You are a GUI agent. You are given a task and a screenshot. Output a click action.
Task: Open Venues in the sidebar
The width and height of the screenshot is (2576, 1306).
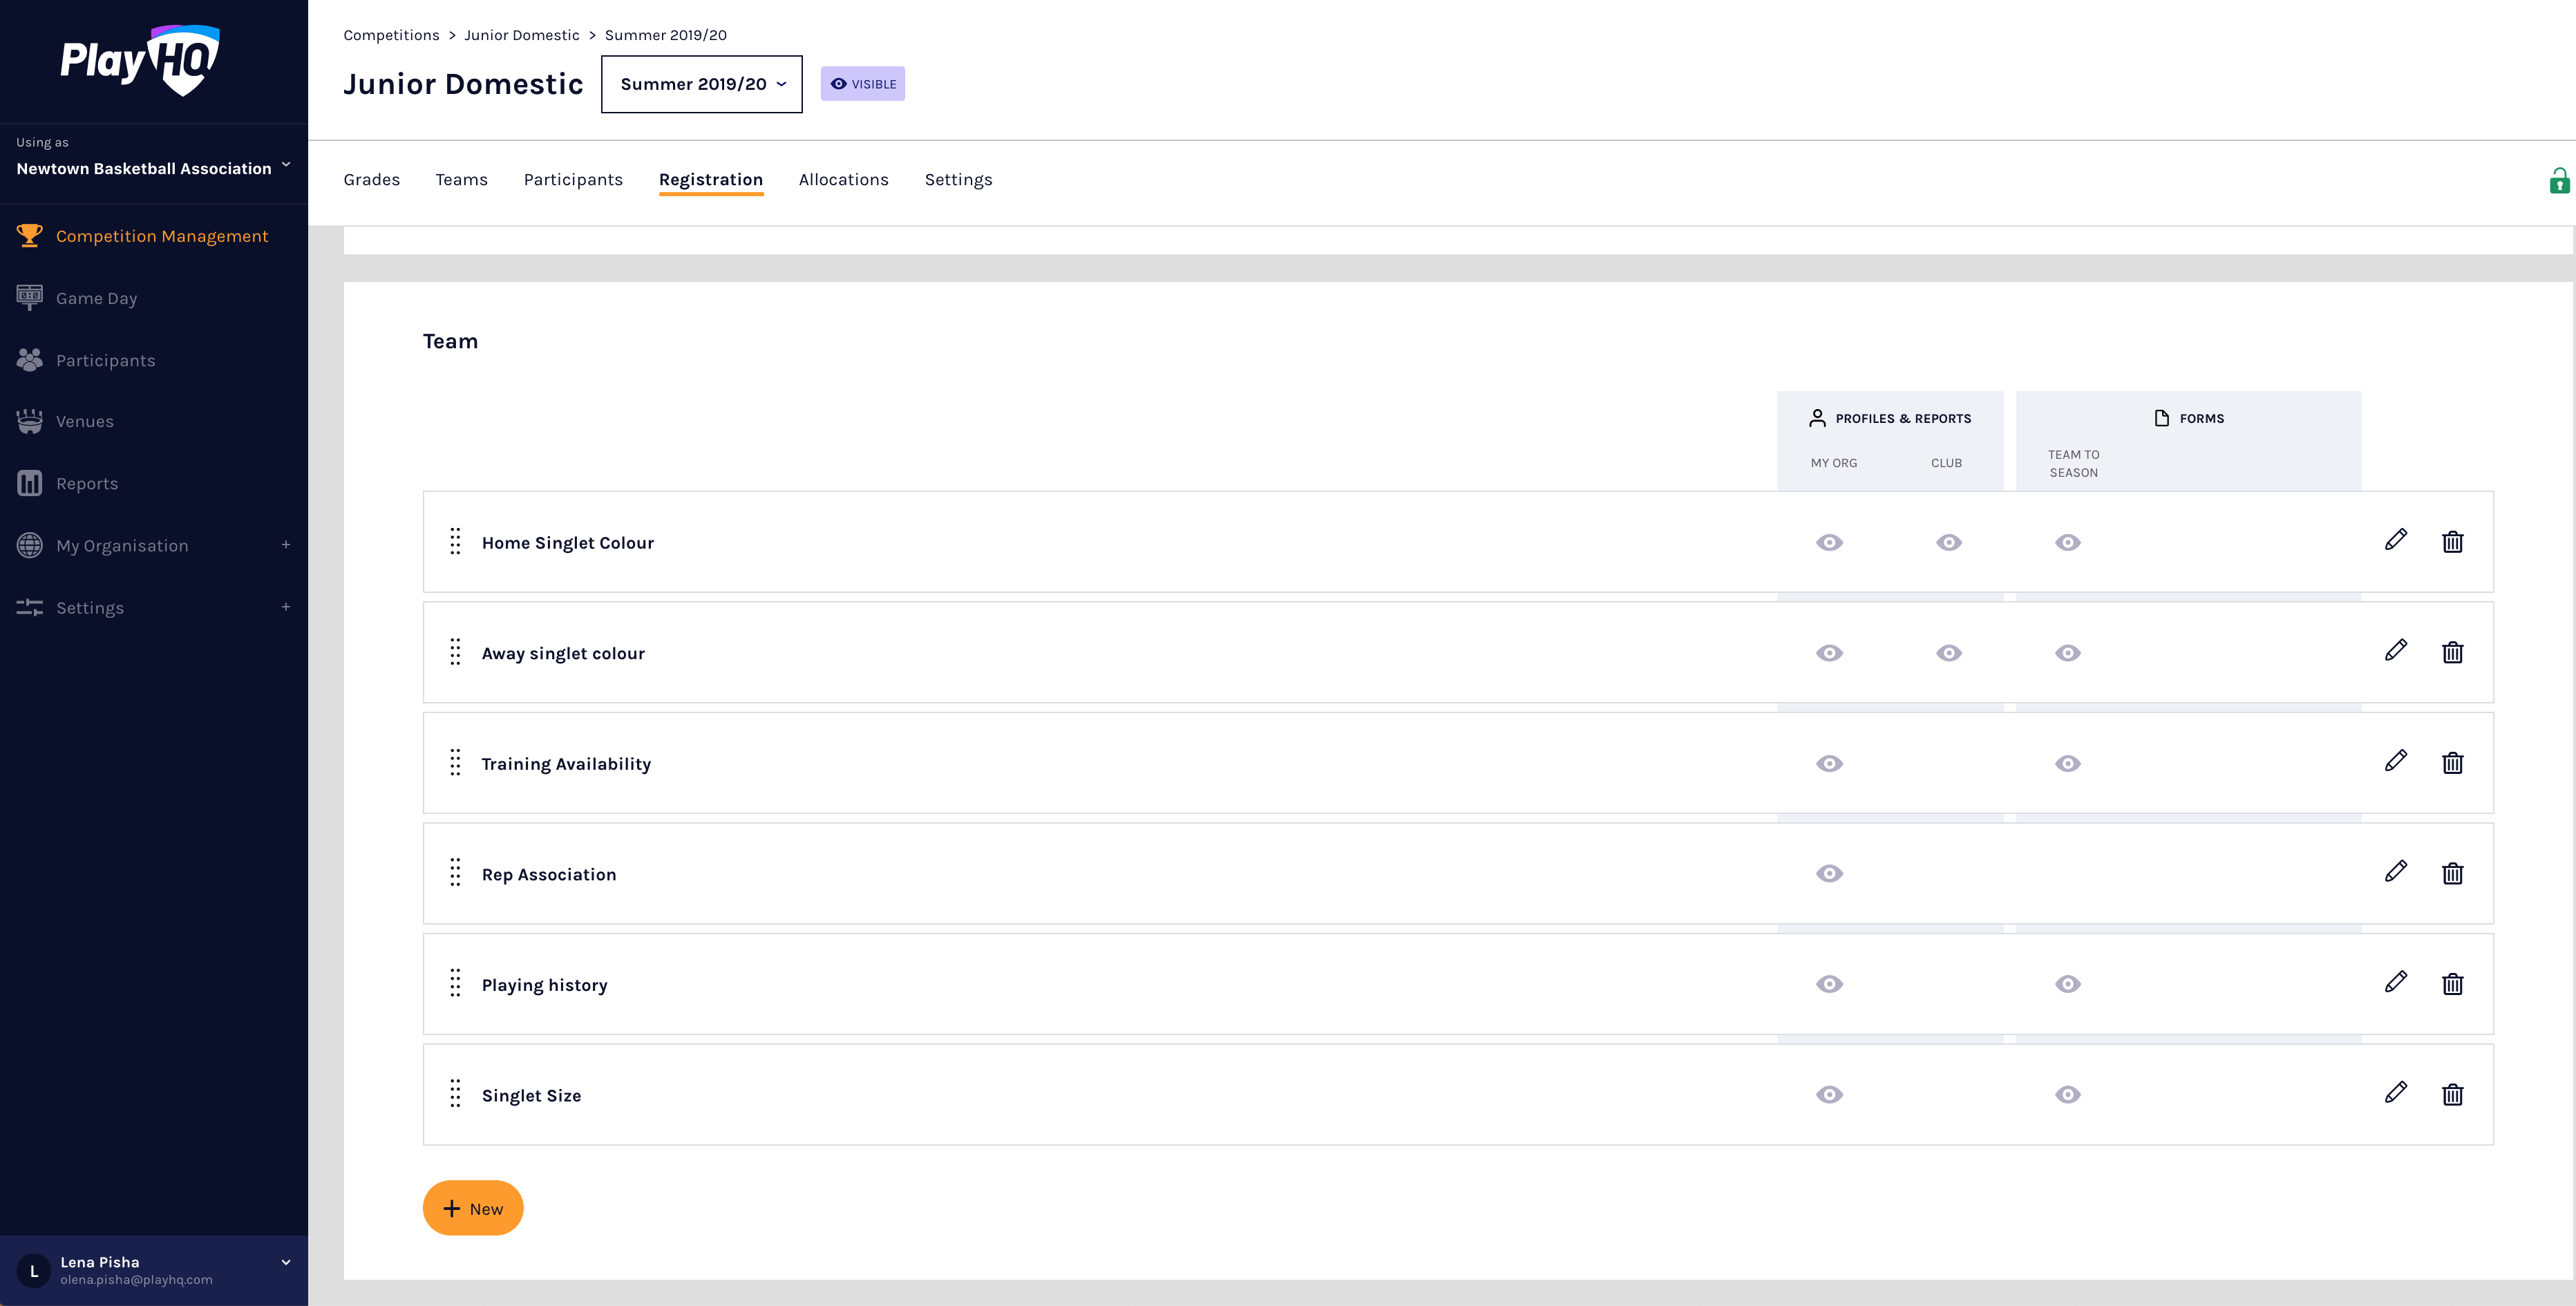pos(84,421)
